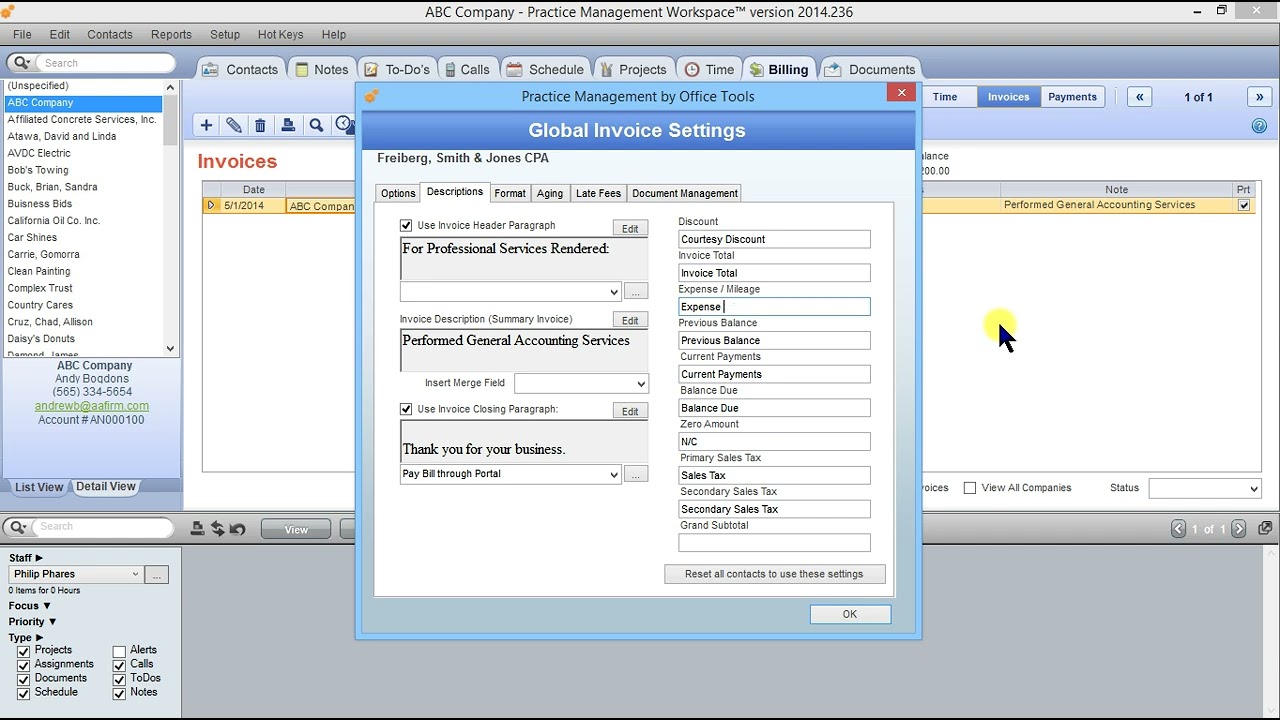Screen dimensions: 1280x720
Task: Click the pop-out window icon at lower right
Action: 1265,528
